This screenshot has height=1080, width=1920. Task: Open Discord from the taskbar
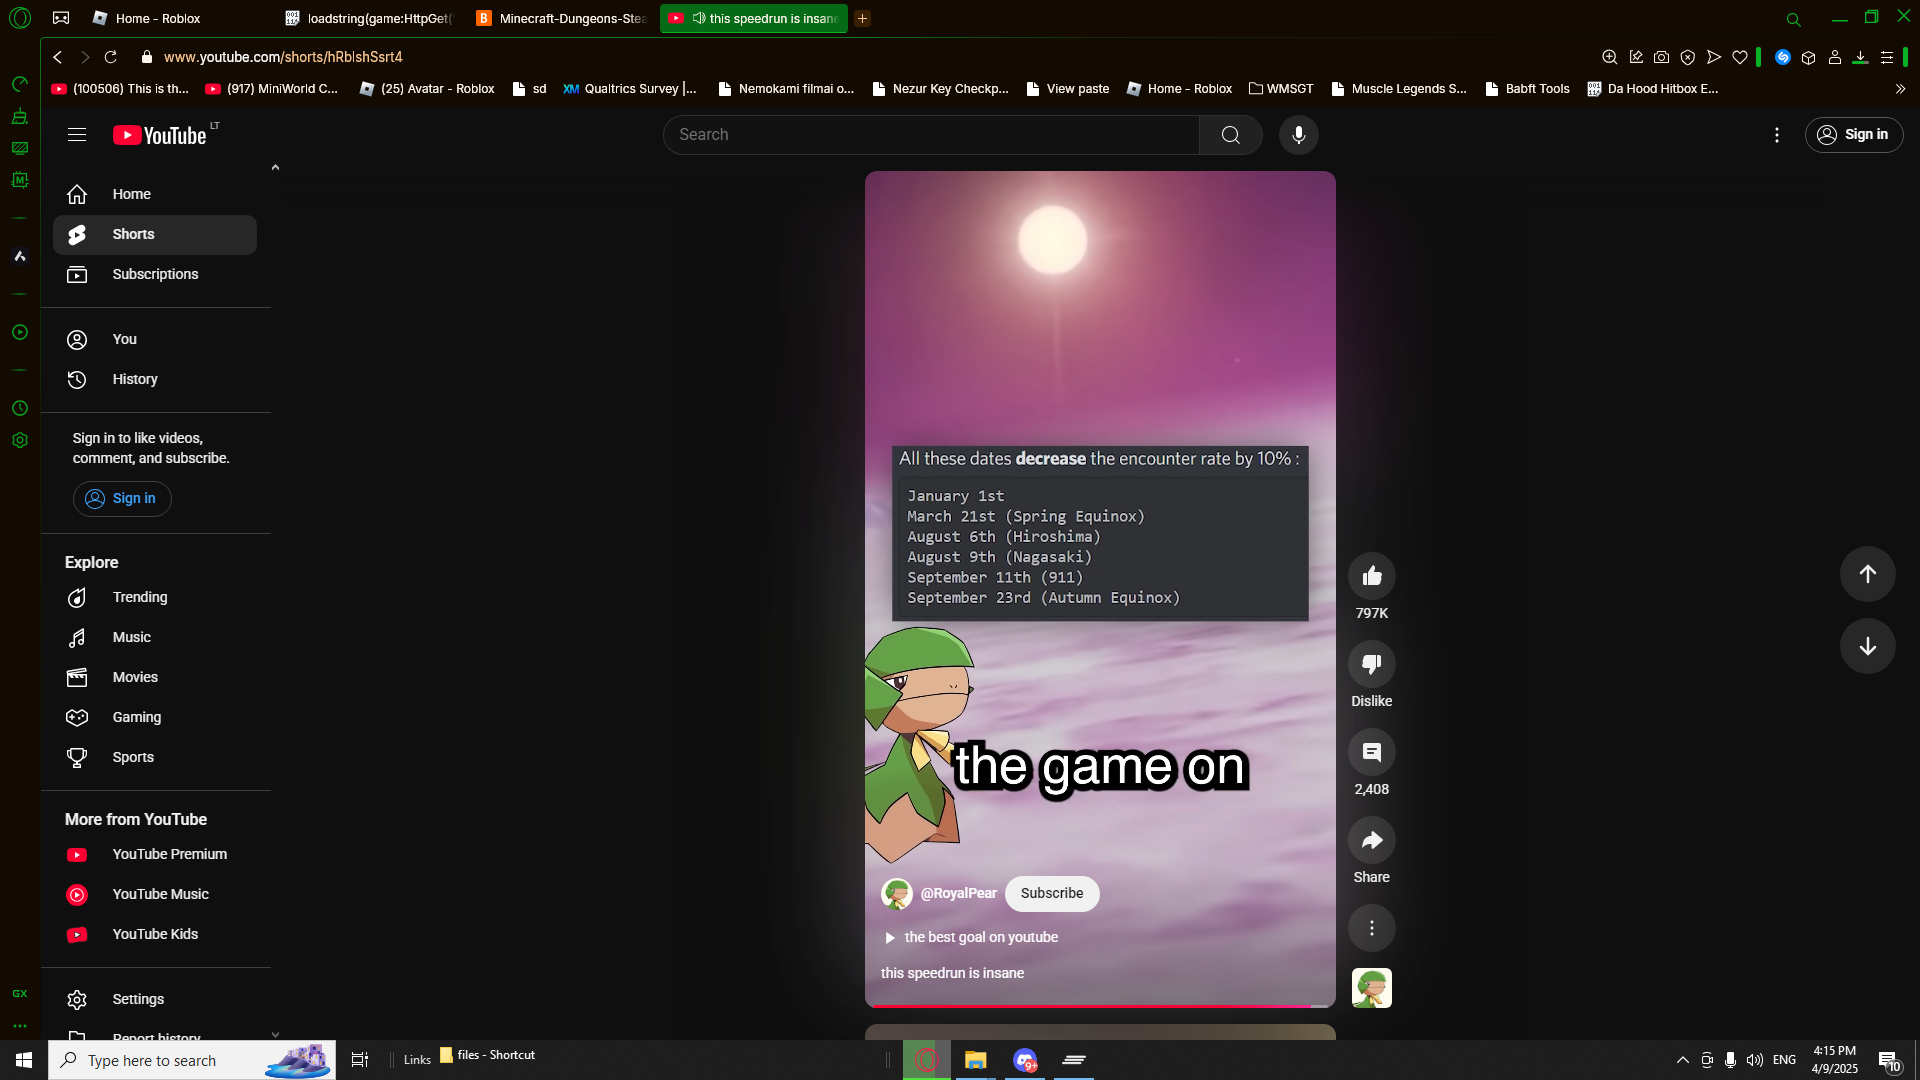click(x=1025, y=1060)
